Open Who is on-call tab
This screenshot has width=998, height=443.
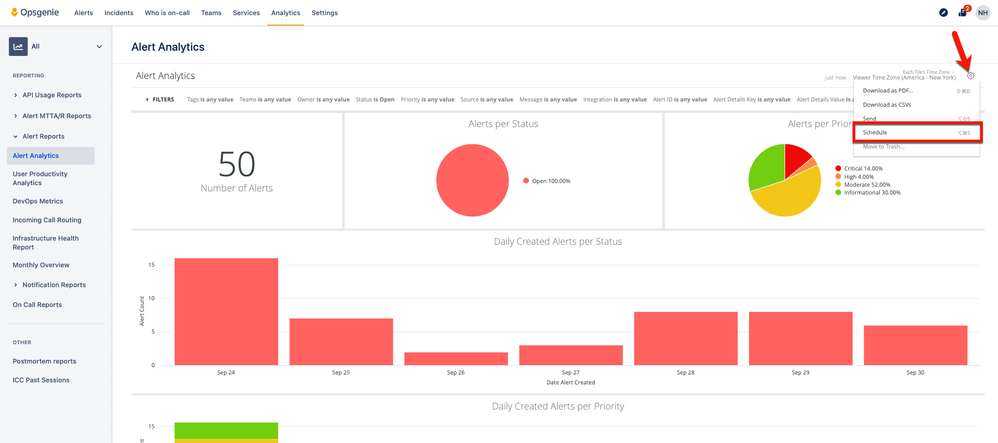tap(167, 13)
